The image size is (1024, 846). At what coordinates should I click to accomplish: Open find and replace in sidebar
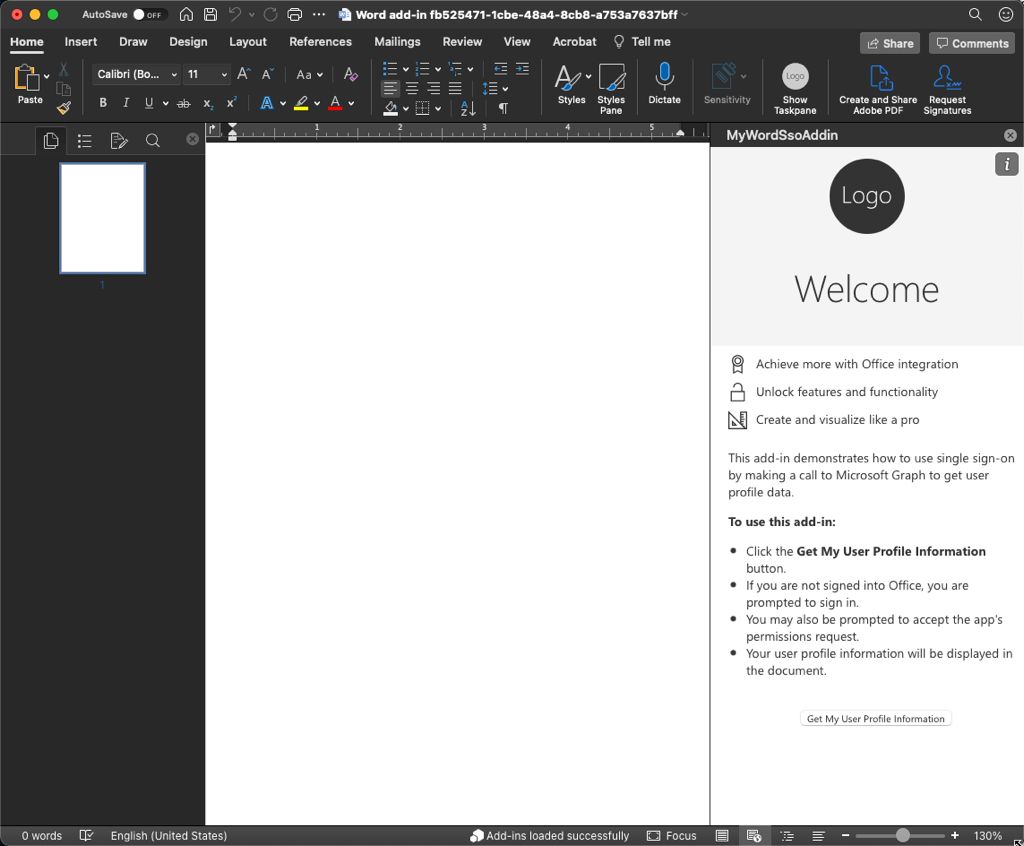click(153, 140)
